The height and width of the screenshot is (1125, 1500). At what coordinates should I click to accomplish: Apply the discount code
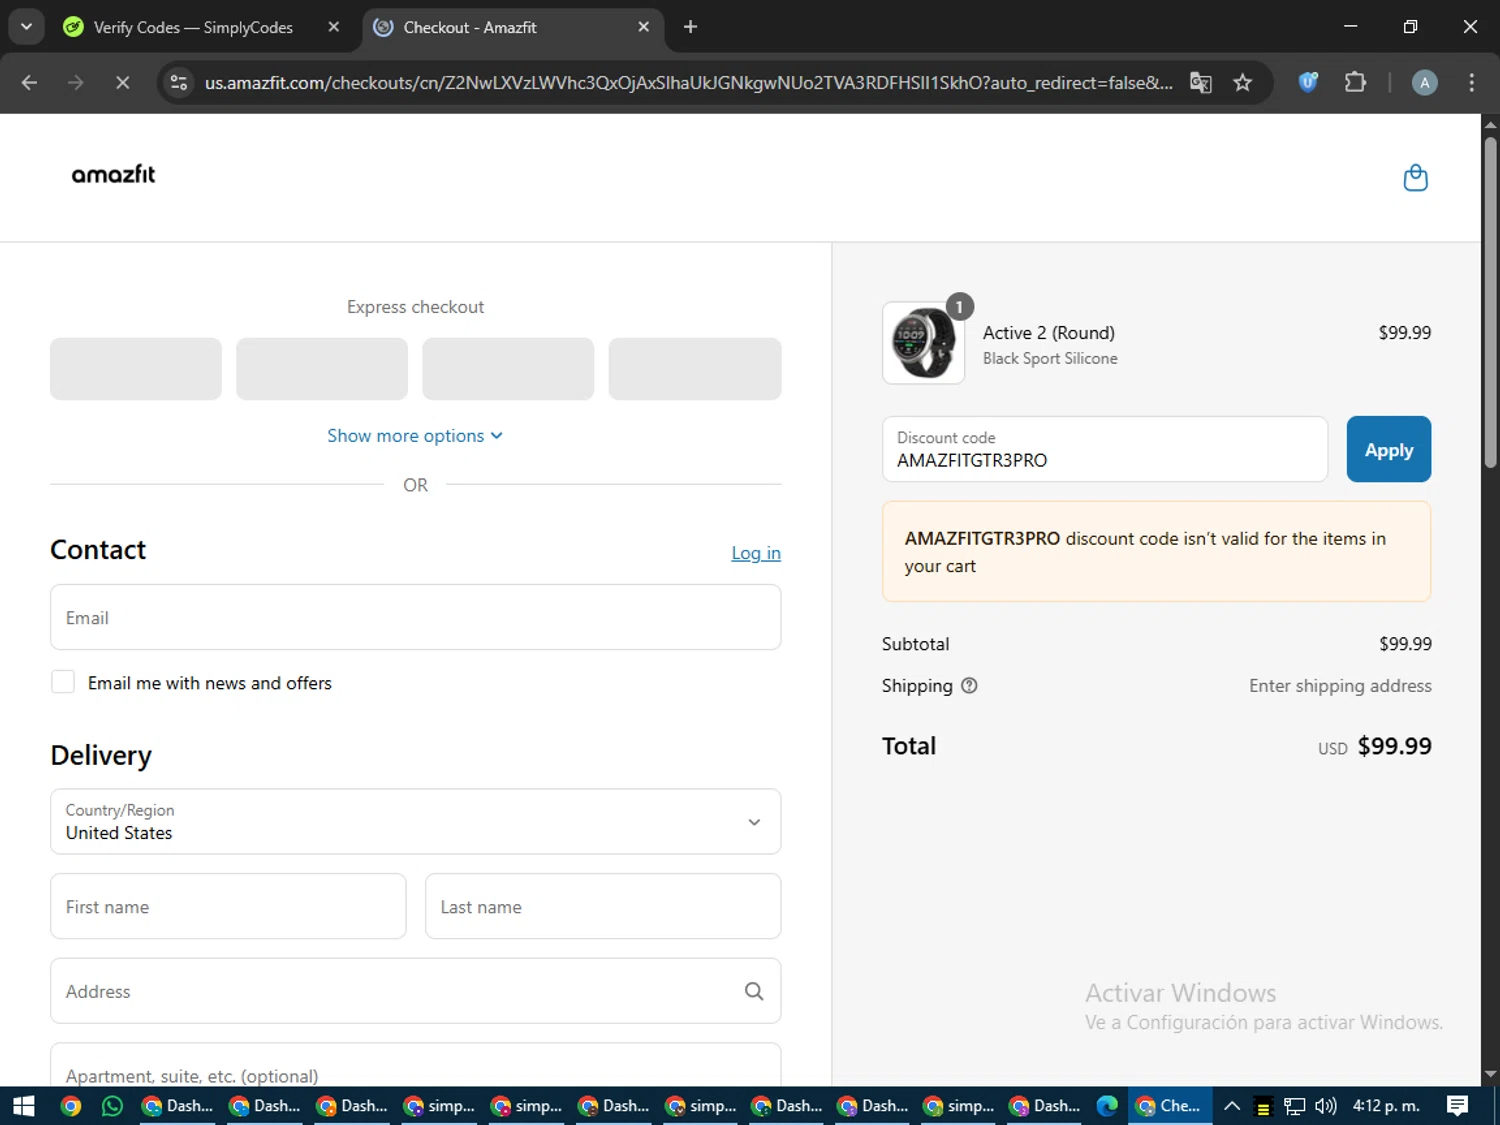pos(1388,449)
